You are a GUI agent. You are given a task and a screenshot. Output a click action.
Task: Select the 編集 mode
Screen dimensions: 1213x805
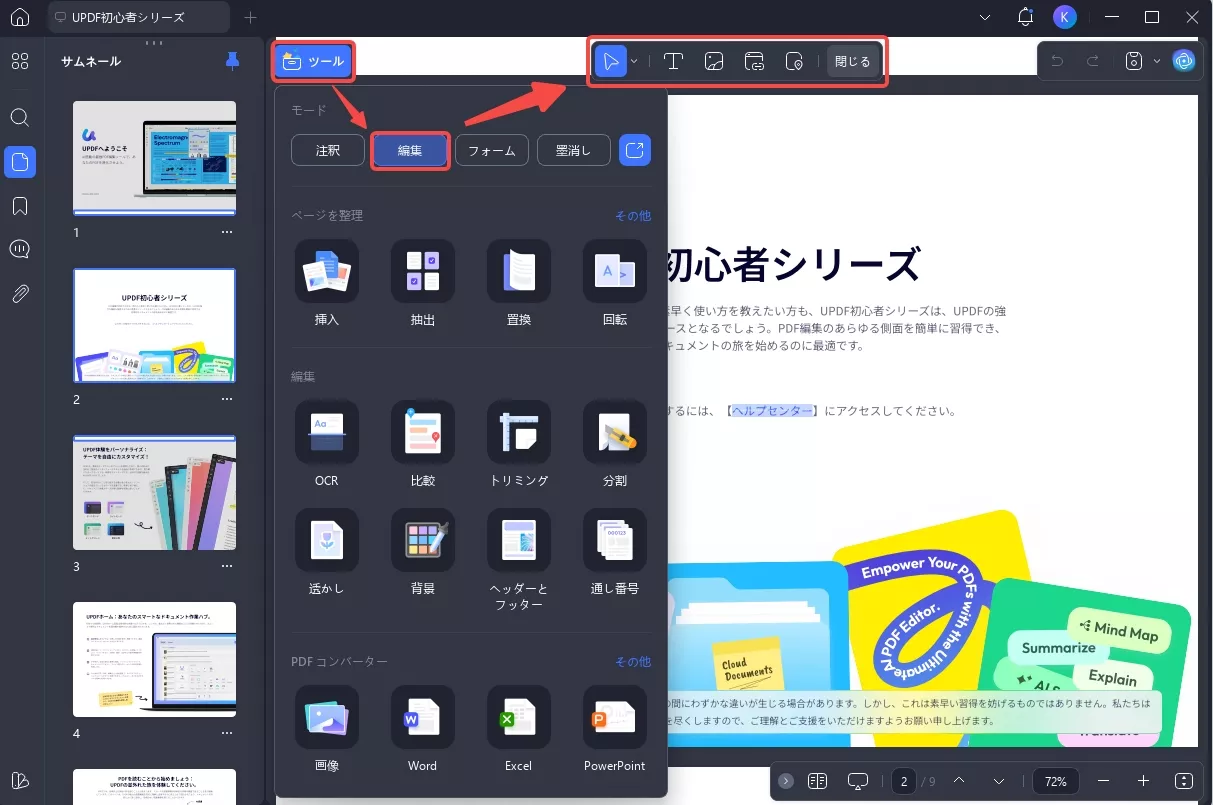pos(409,151)
